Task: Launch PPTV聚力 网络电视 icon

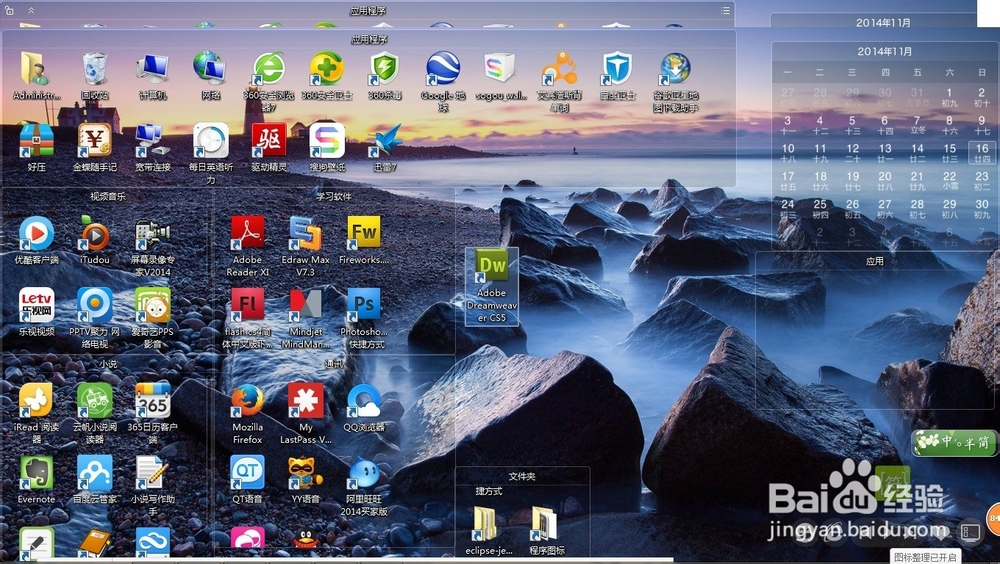Action: (94, 305)
